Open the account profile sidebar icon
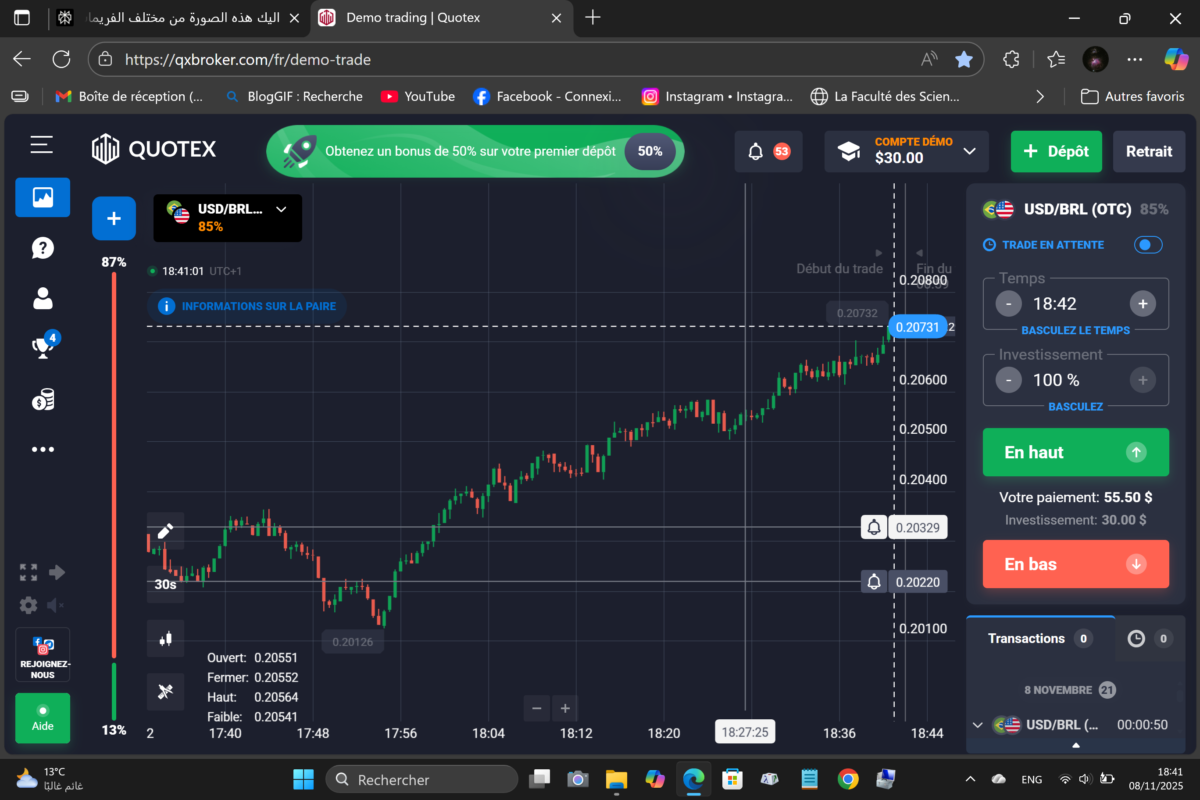The image size is (1200, 800). [x=42, y=298]
